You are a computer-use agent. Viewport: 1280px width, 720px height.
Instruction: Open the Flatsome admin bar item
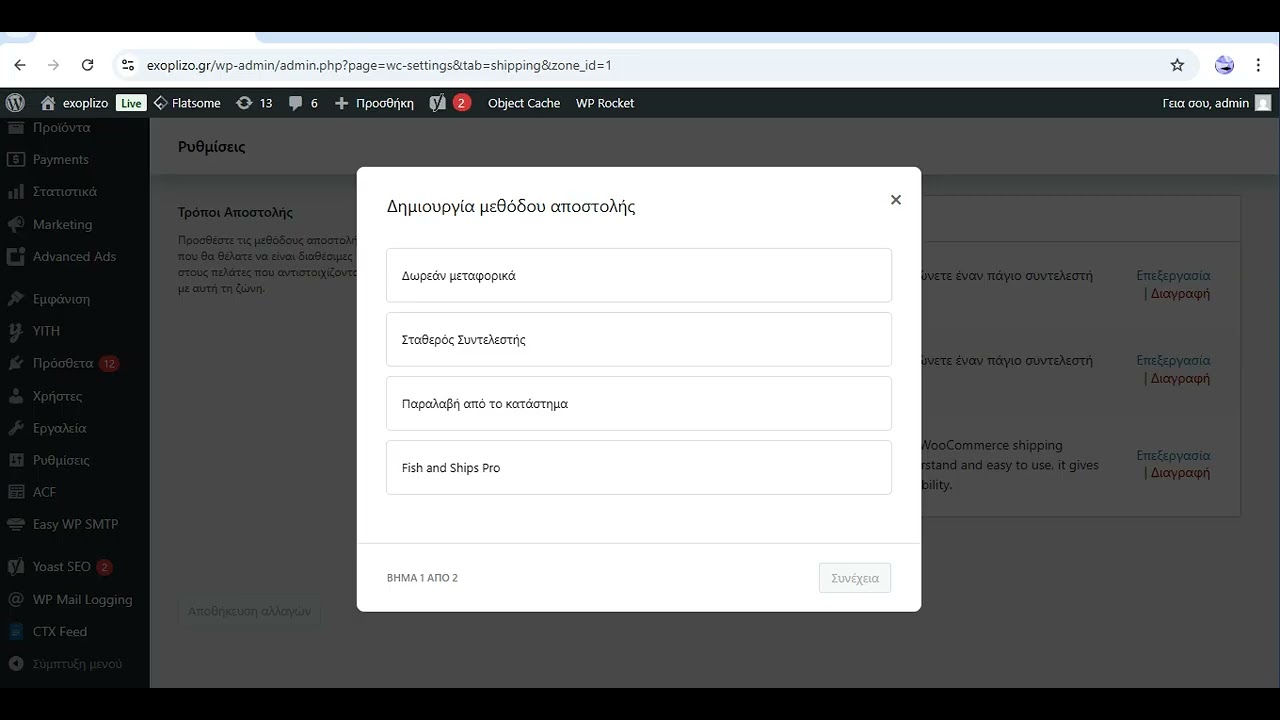point(186,103)
